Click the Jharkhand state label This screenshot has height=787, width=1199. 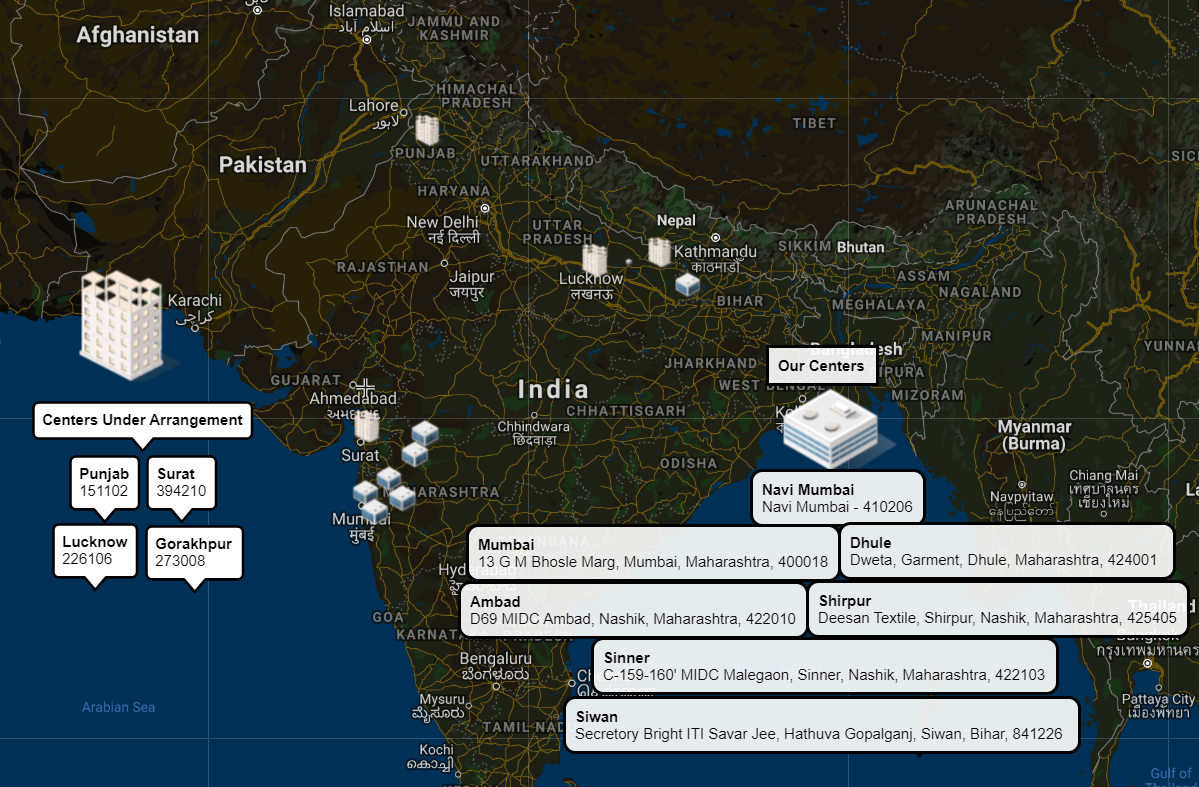(x=710, y=363)
